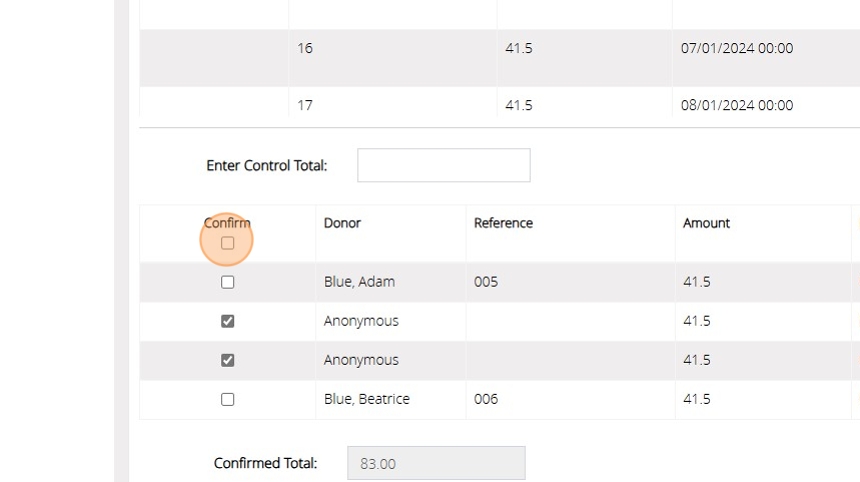Select the donor name Blue, Beatrice
The height and width of the screenshot is (482, 860).
[366, 399]
